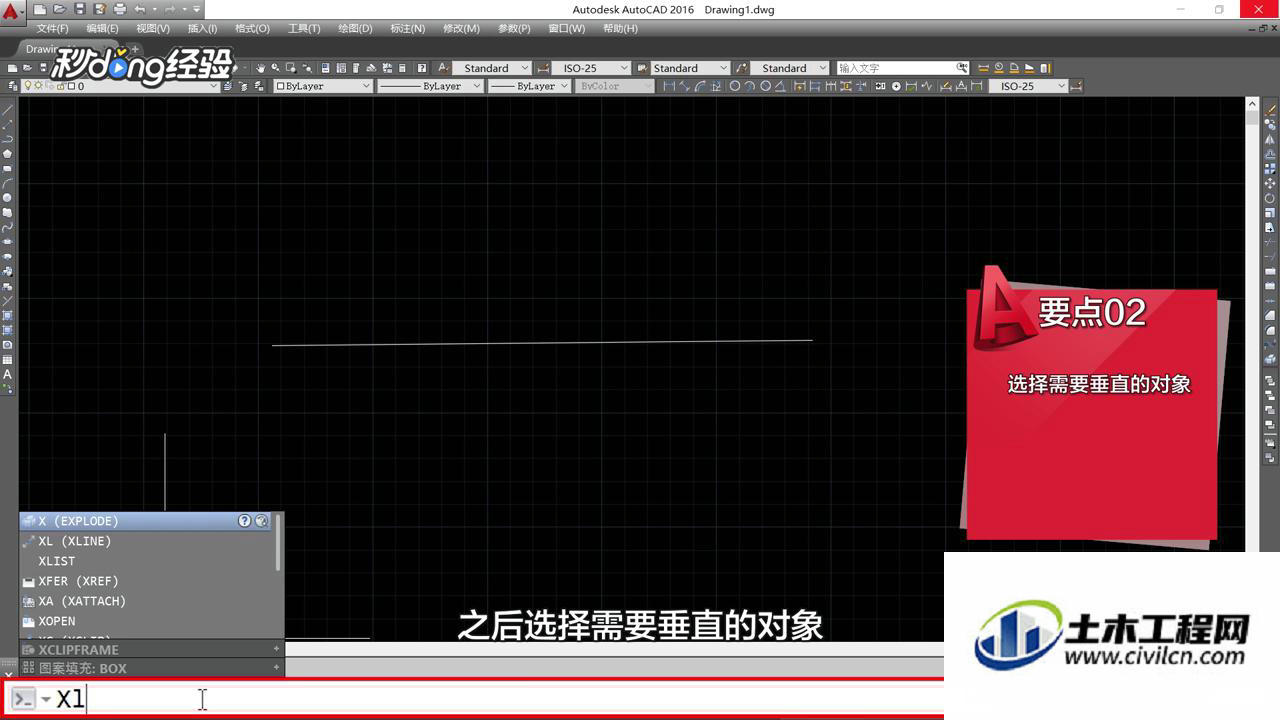Open the 标注(N) menu
Image resolution: width=1280 pixels, height=720 pixels.
pyautogui.click(x=407, y=28)
